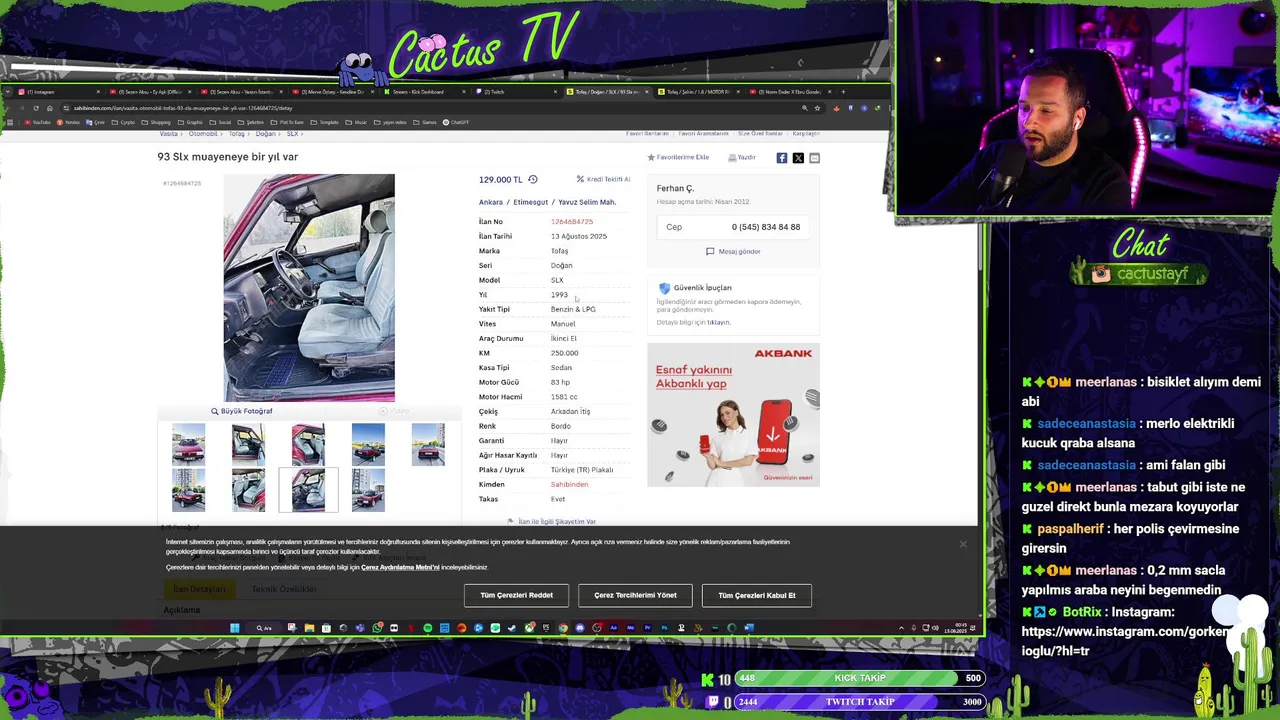Close the cookie banner with X
The width and height of the screenshot is (1280, 720).
click(963, 545)
